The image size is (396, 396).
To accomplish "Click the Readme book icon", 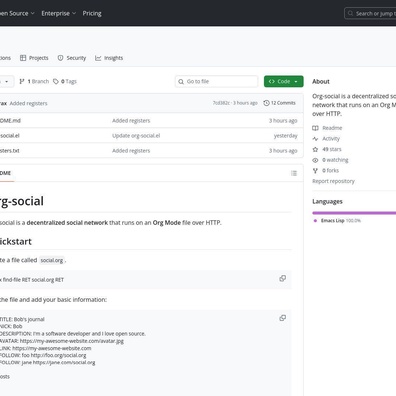I will coord(315,128).
